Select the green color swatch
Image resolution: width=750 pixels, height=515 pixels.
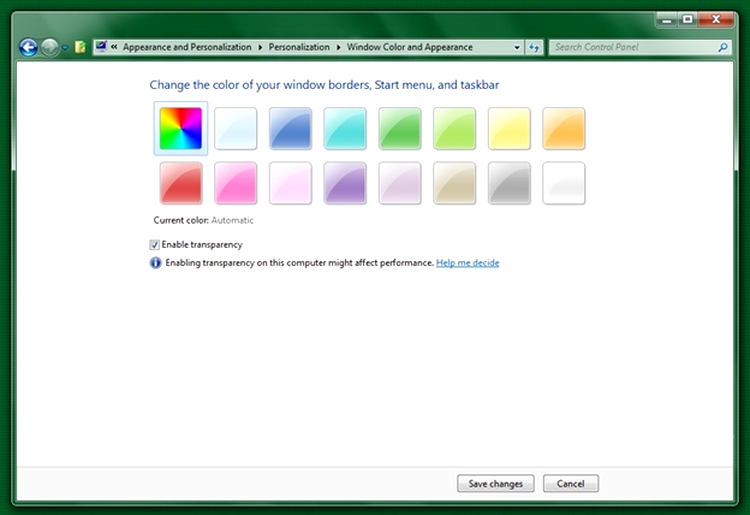399,128
